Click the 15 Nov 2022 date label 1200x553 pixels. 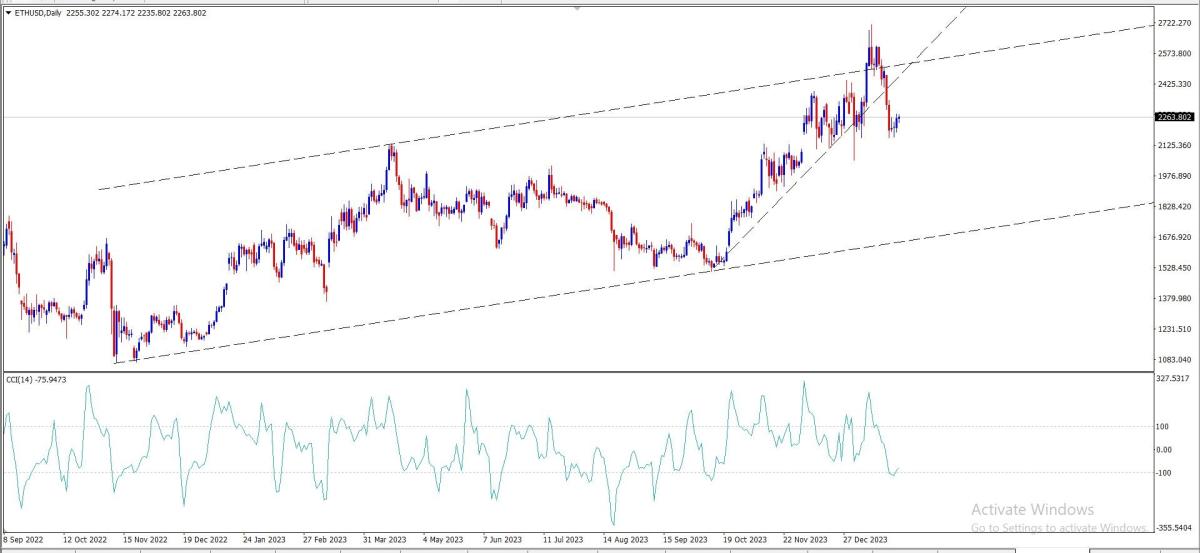[146, 540]
